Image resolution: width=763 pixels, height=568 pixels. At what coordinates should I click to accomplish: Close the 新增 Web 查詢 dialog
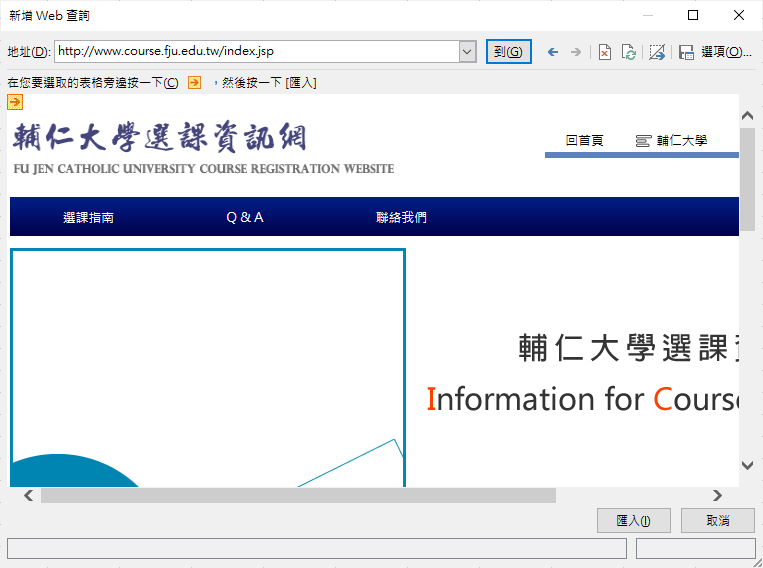pyautogui.click(x=739, y=15)
